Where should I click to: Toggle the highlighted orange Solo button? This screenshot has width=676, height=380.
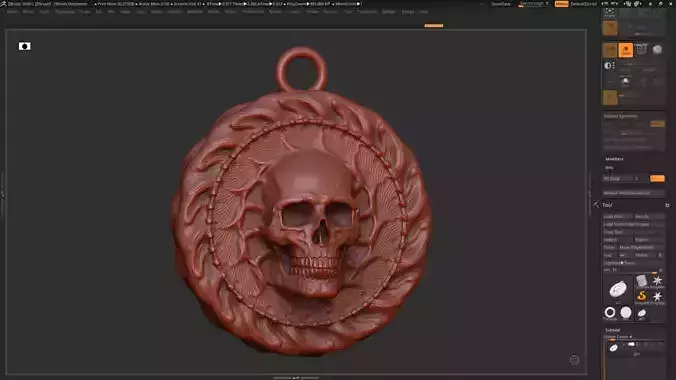[x=626, y=50]
